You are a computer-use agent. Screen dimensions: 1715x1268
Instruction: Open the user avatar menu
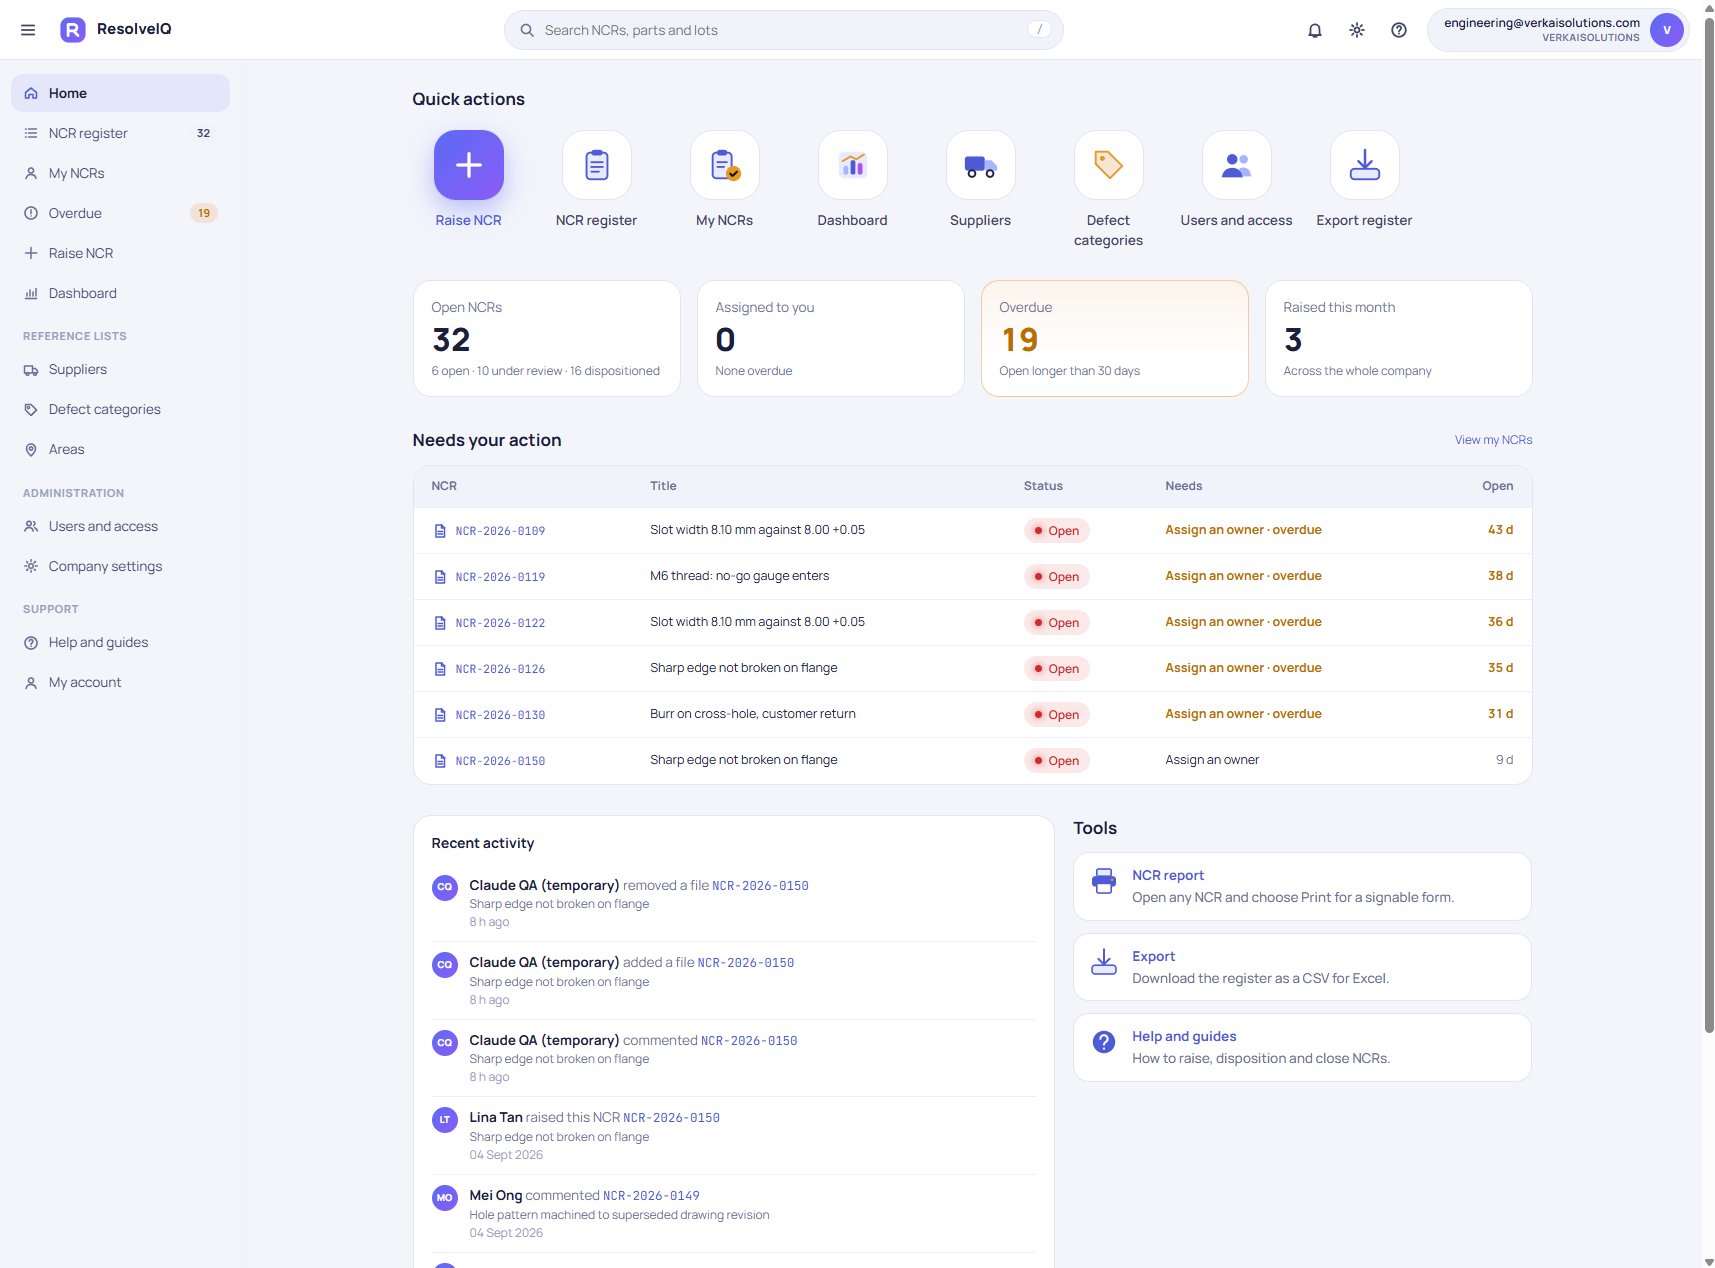(x=1667, y=30)
